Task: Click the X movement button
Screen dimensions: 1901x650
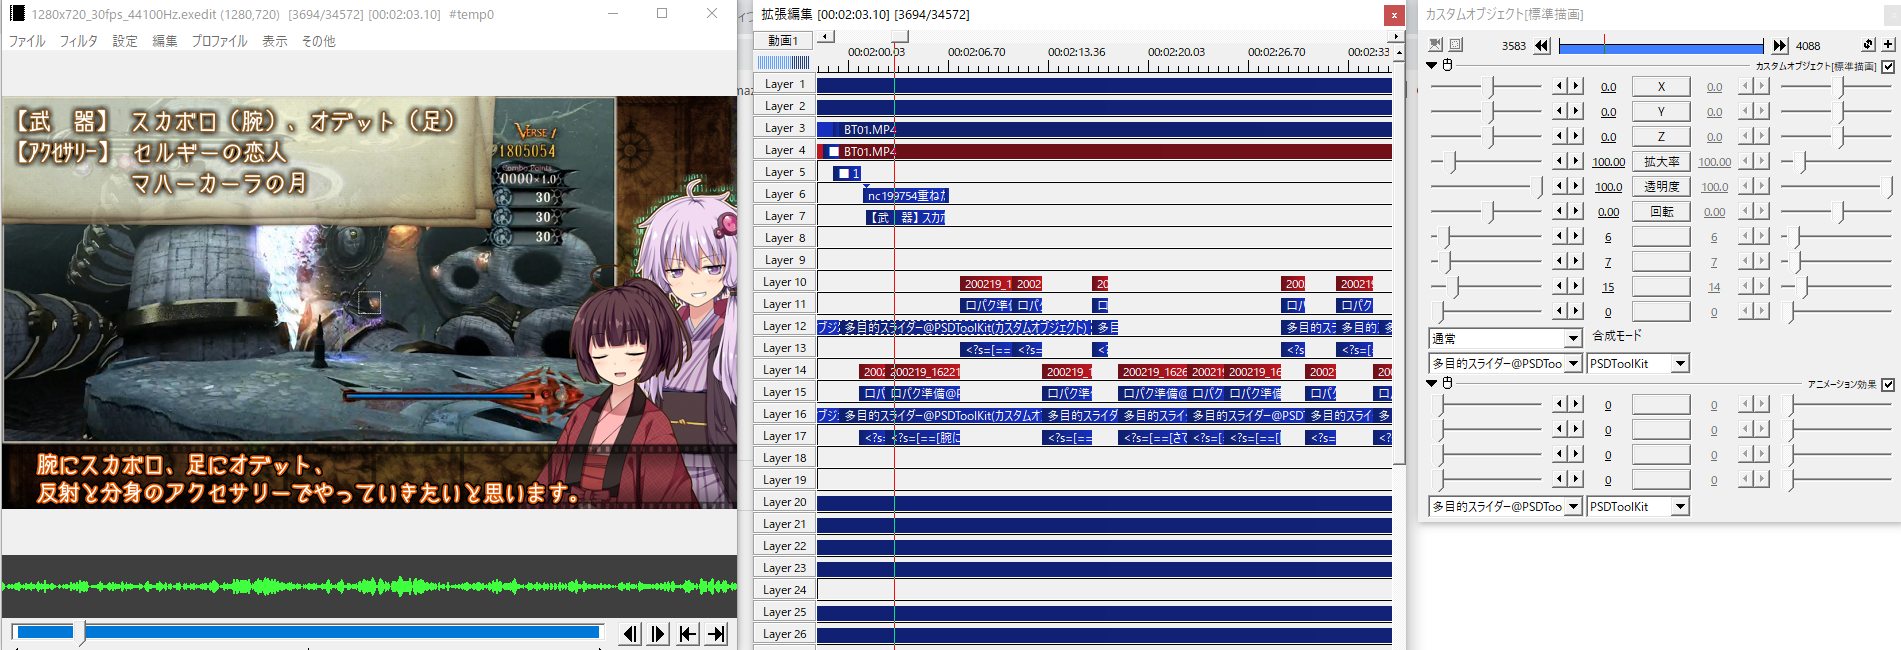Action: point(1661,86)
